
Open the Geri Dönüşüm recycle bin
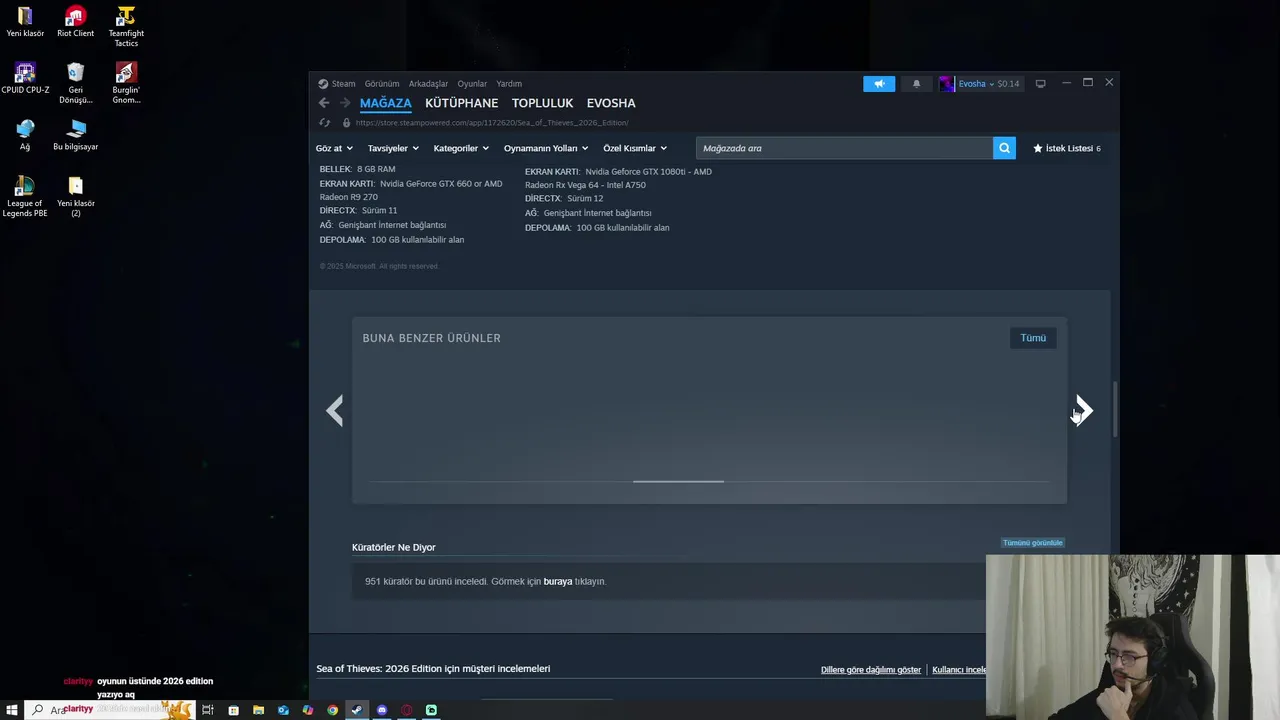[75, 84]
